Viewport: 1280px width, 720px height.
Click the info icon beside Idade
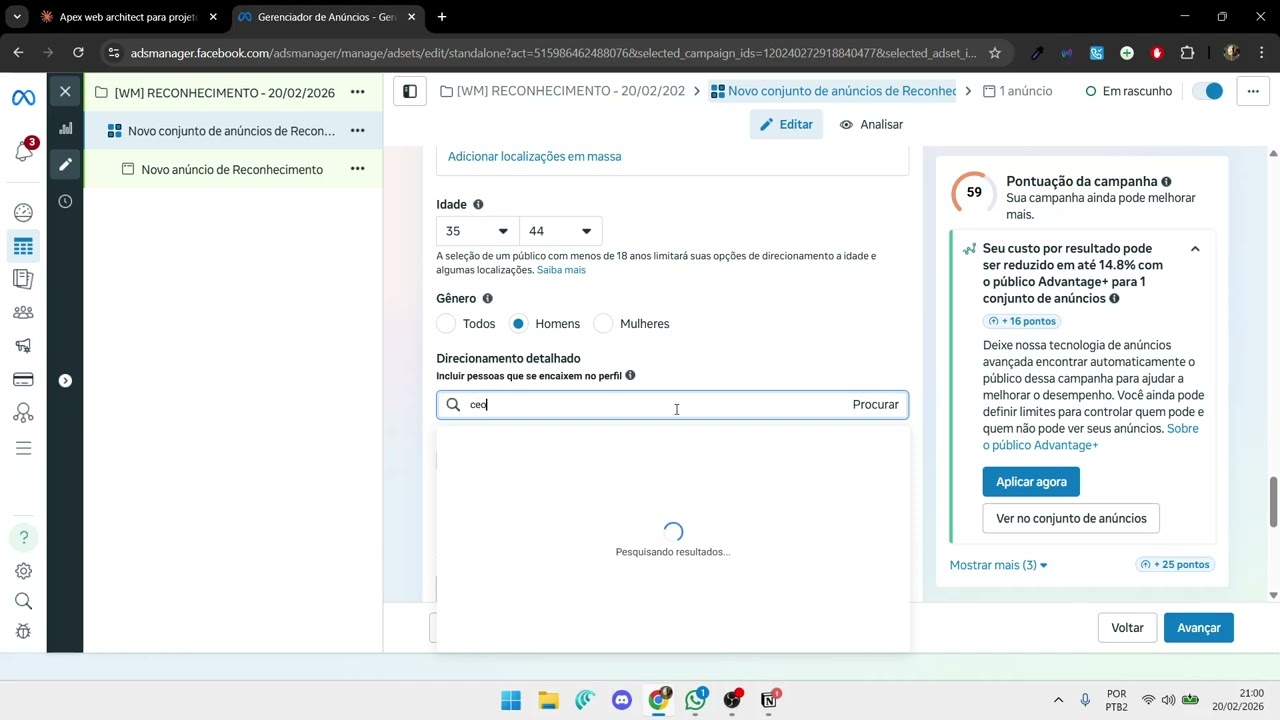click(478, 204)
